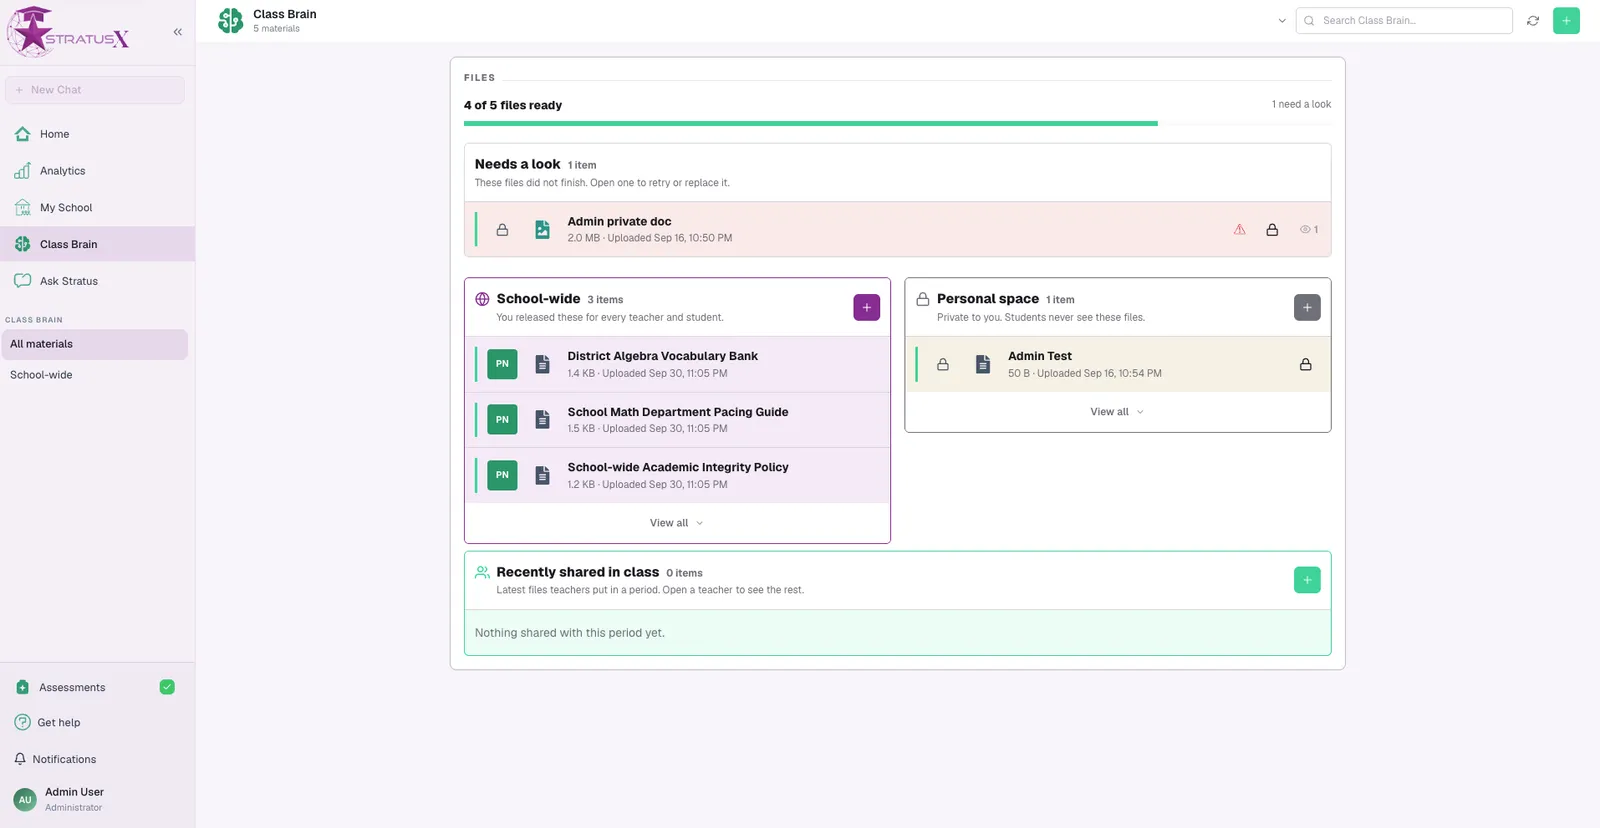This screenshot has width=1600, height=828.
Task: Collapse the sidebar with the double chevron
Action: 177,32
